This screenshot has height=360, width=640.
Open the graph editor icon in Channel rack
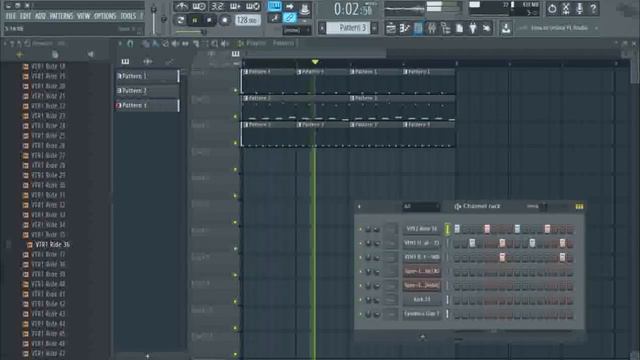click(579, 207)
